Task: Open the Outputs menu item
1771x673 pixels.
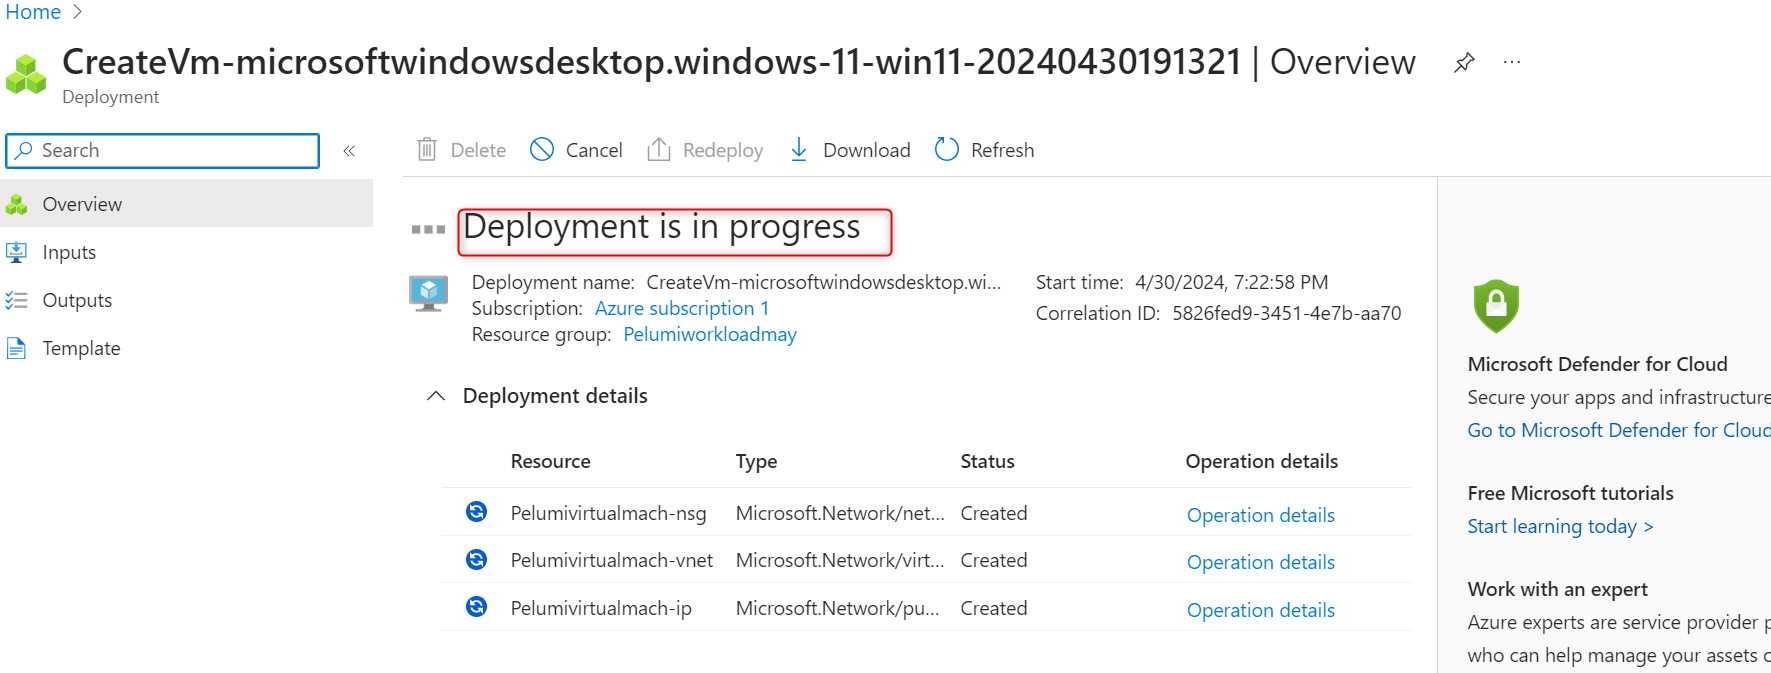Action: (x=77, y=300)
